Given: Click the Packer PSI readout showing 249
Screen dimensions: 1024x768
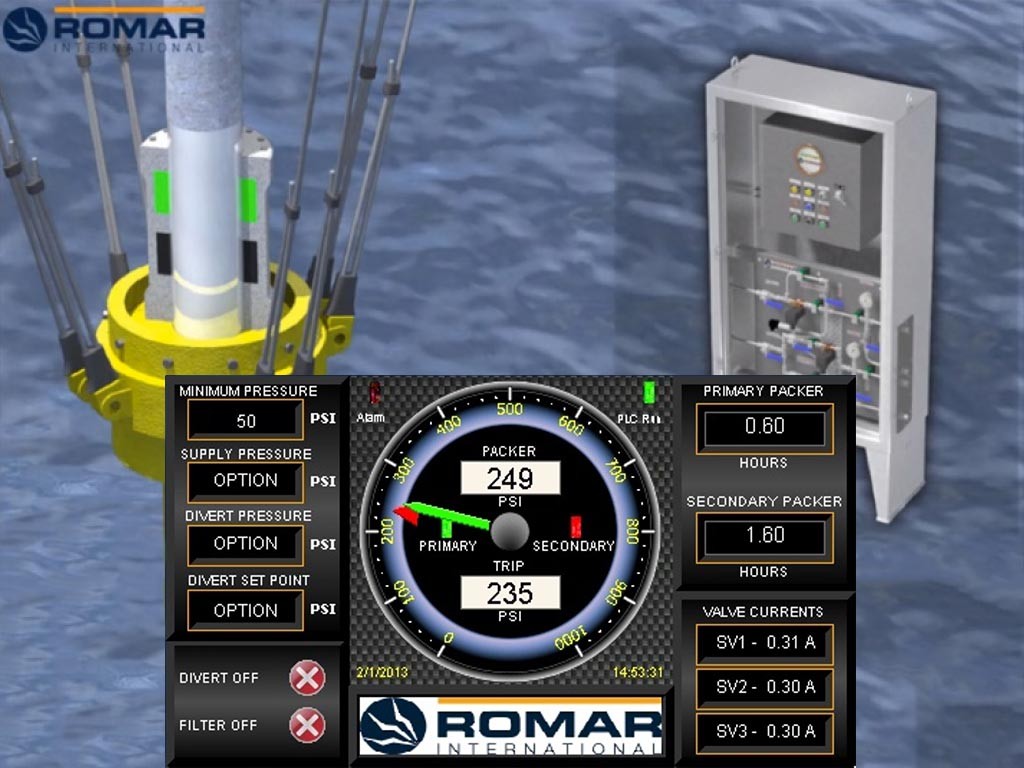Looking at the screenshot, I should (510, 478).
